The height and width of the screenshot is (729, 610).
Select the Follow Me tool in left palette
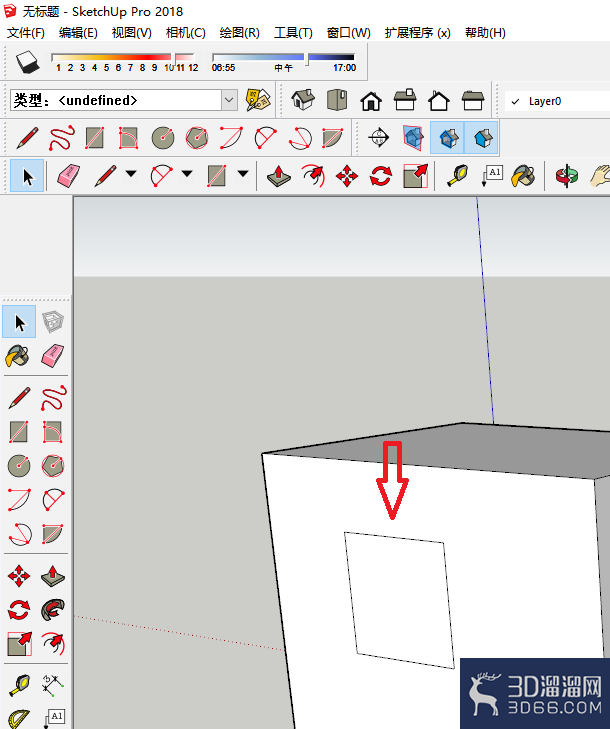tap(53, 610)
